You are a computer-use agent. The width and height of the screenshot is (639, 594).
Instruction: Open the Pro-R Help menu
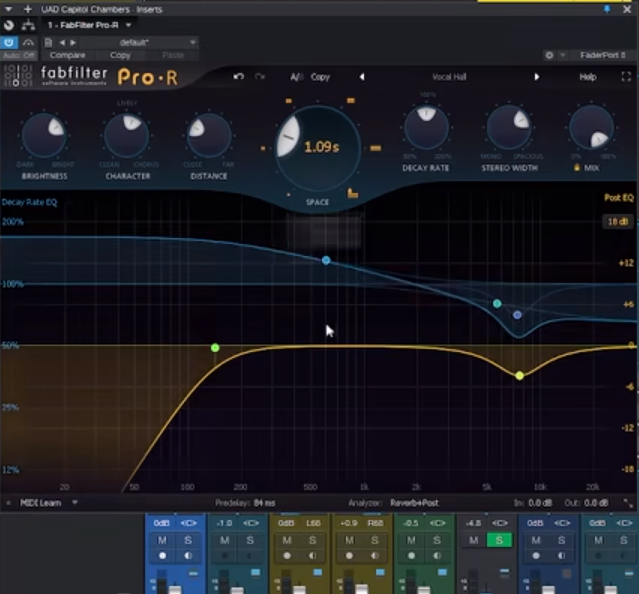pyautogui.click(x=588, y=77)
